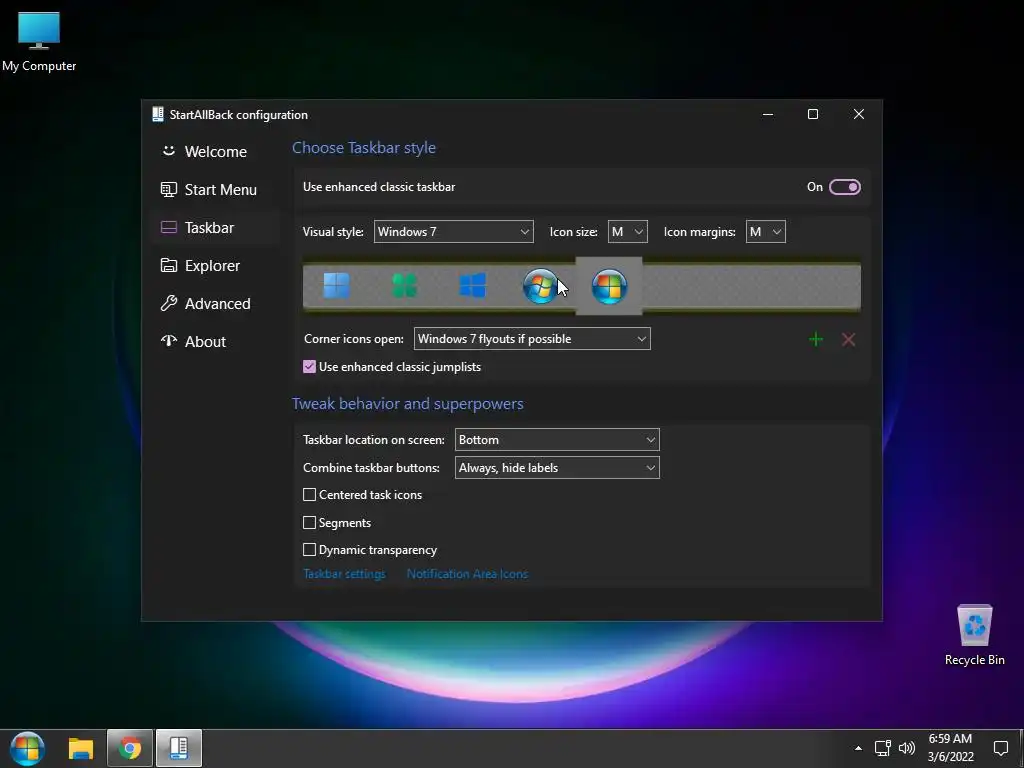Open the Icon size dropdown
Viewport: 1024px width, 768px height.
[628, 232]
